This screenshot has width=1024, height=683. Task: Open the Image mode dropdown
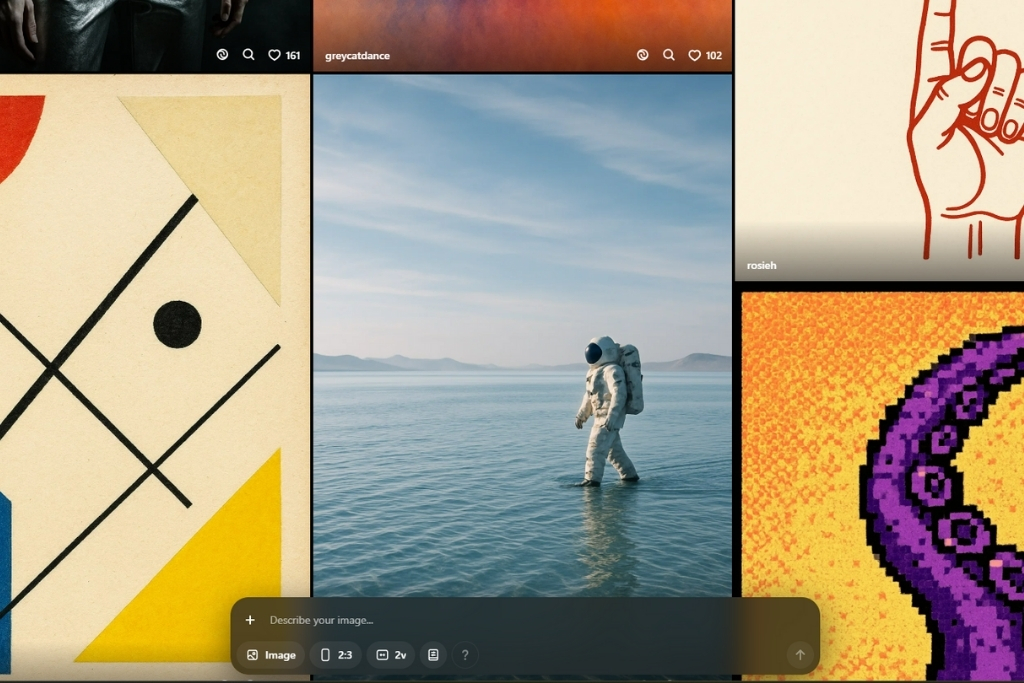[x=271, y=655]
